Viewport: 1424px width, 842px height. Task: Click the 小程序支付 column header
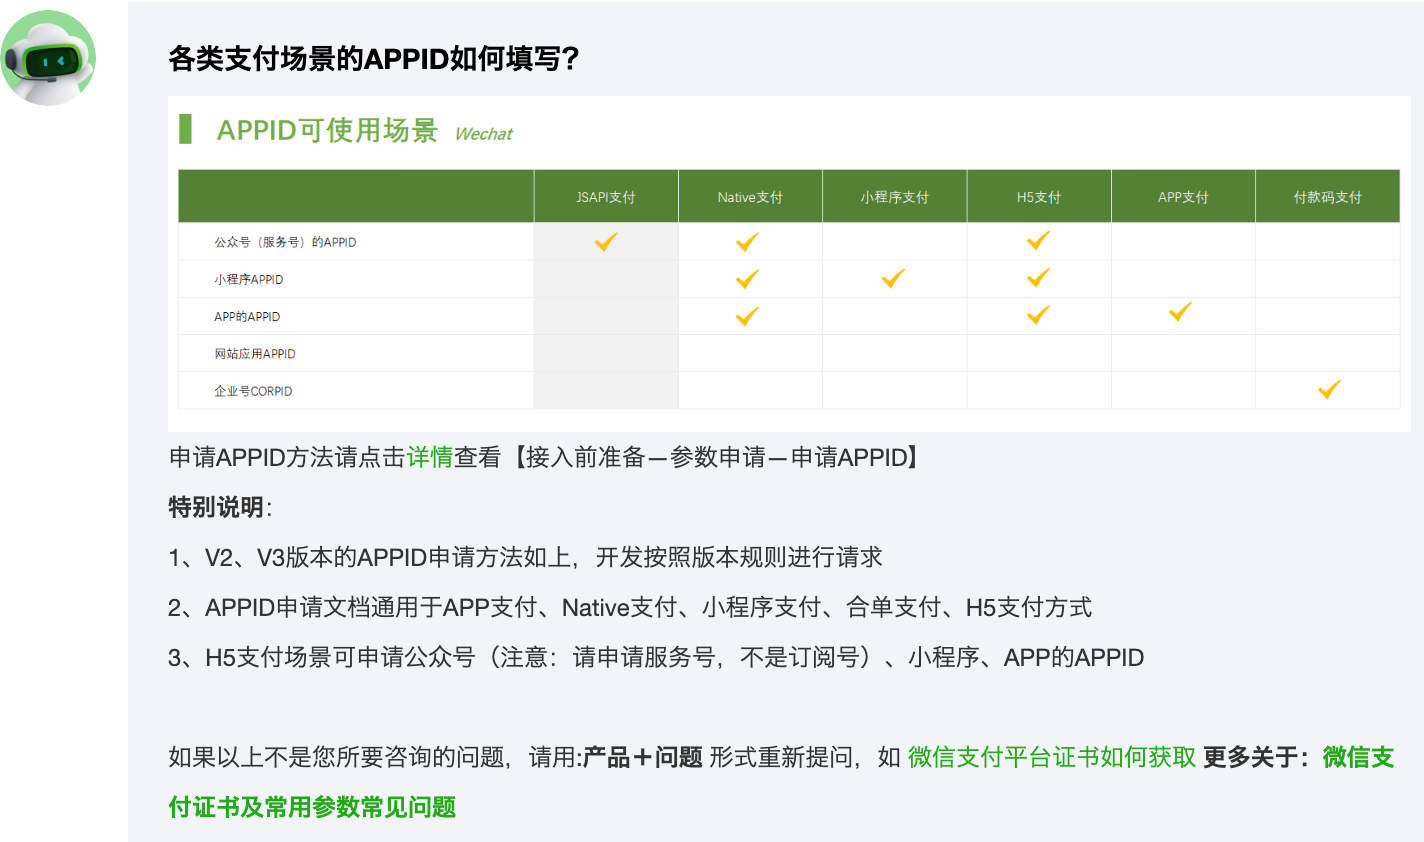pyautogui.click(x=895, y=197)
